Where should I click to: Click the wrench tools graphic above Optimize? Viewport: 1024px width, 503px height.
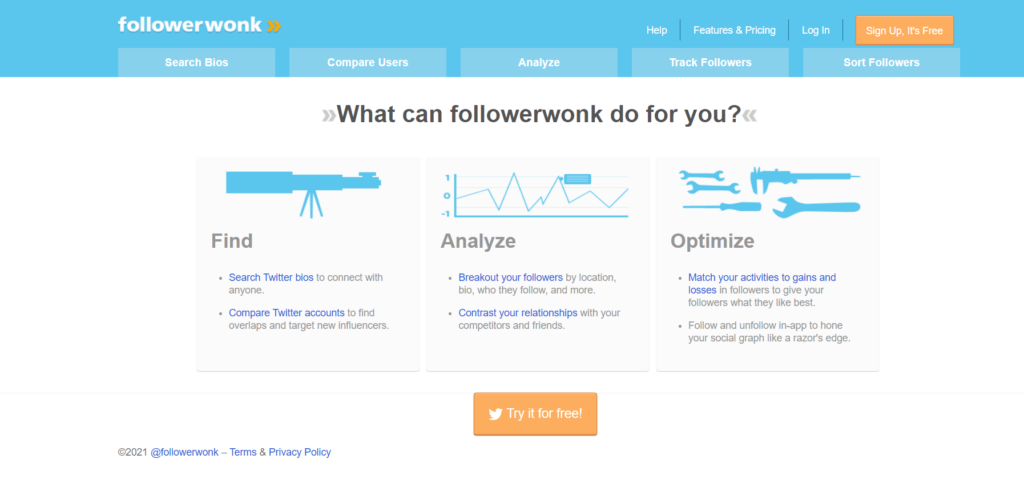(x=768, y=192)
